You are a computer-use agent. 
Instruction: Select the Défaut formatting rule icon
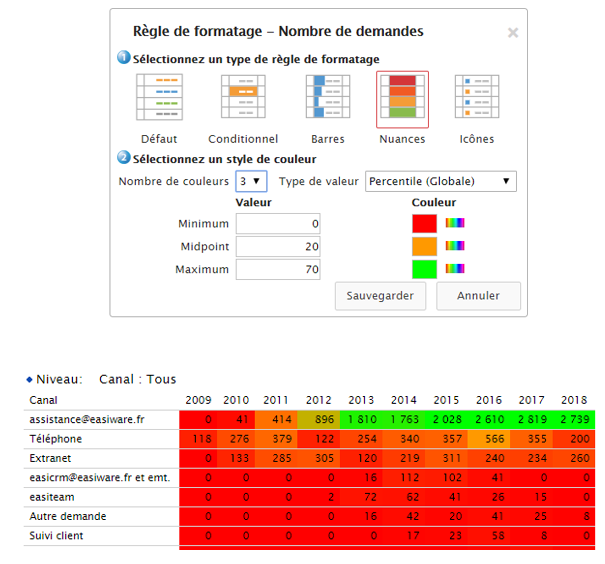tap(159, 99)
